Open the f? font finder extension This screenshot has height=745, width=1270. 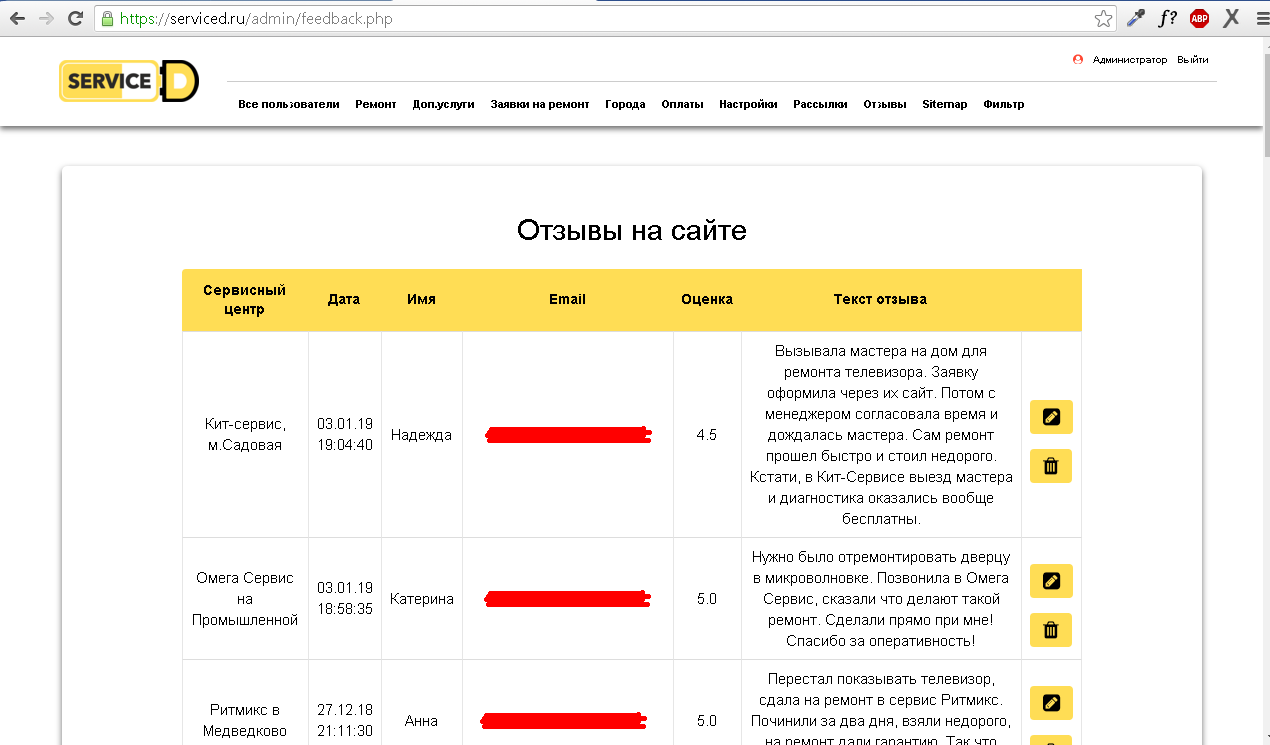pos(1167,18)
